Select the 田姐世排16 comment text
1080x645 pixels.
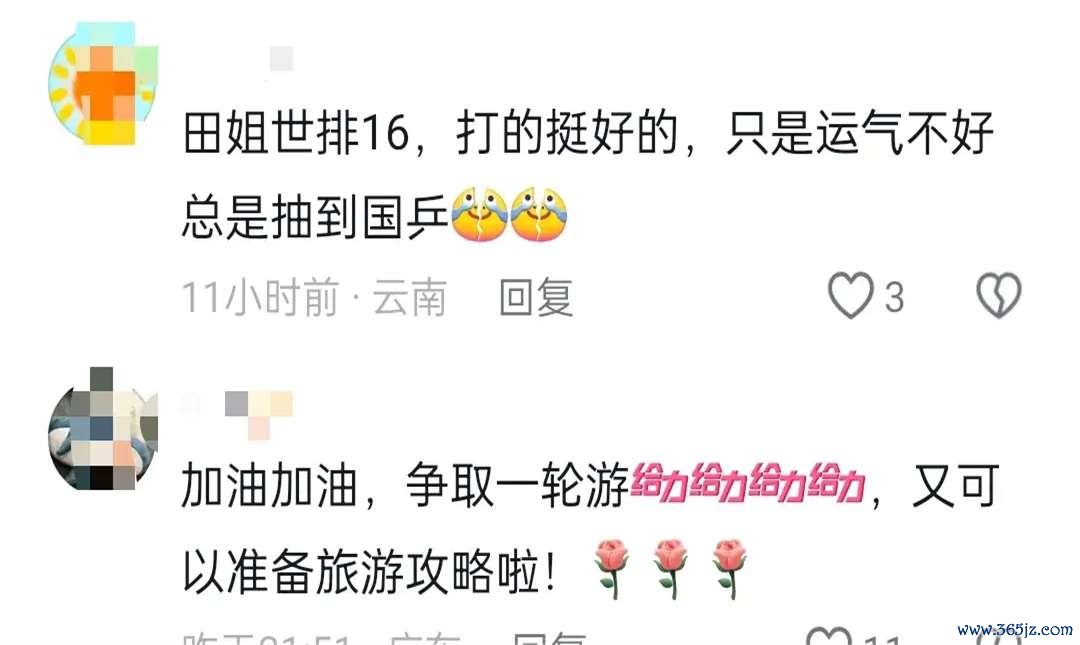tap(588, 175)
